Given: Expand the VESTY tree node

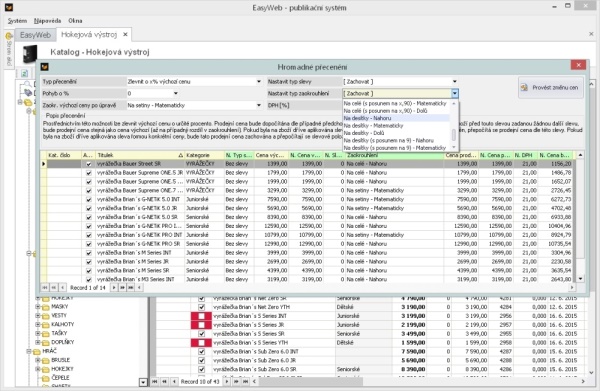Looking at the screenshot, I should (38, 315).
